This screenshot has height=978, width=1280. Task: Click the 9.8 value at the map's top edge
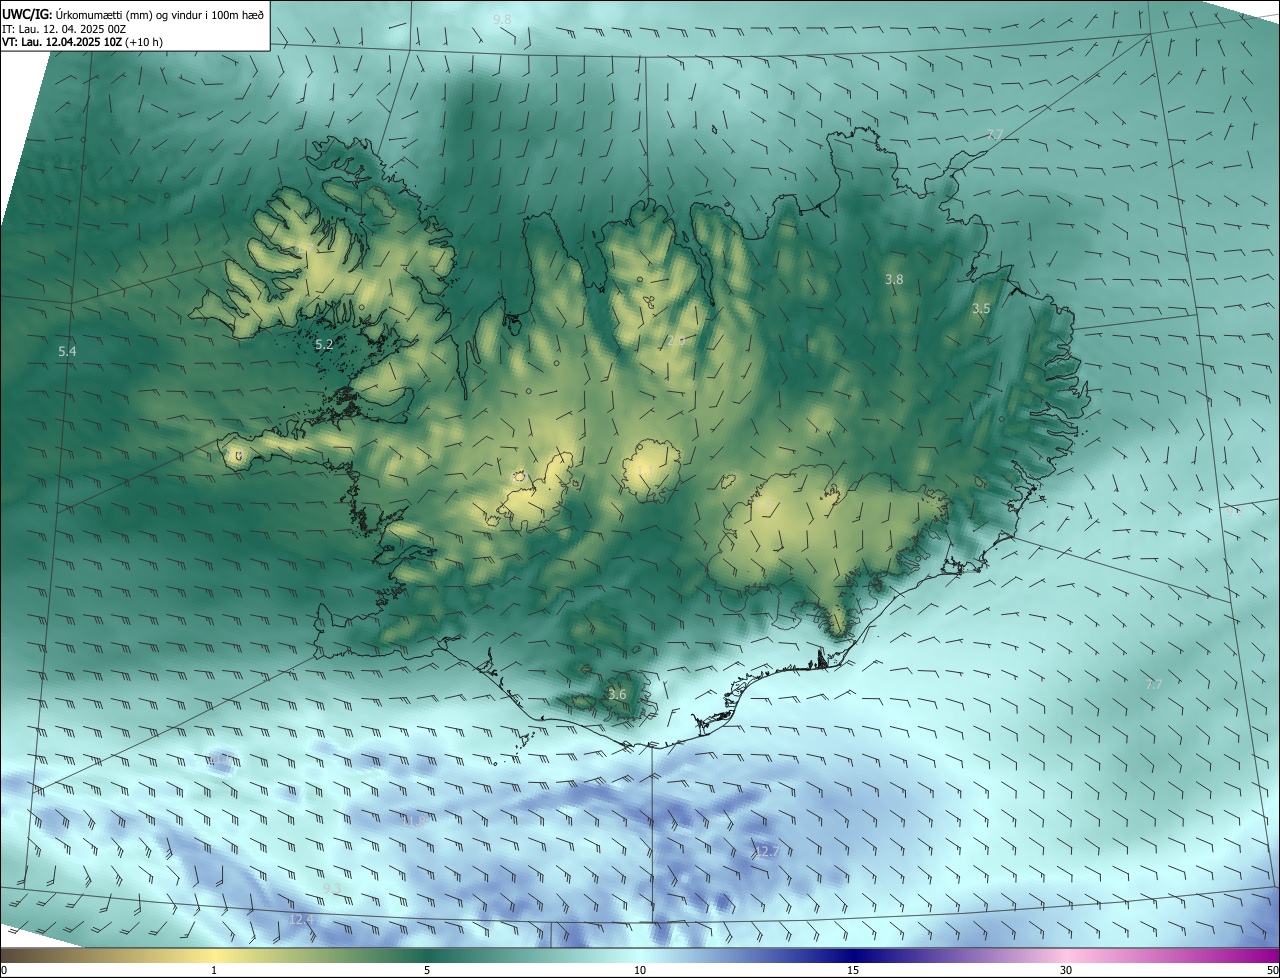tap(502, 20)
